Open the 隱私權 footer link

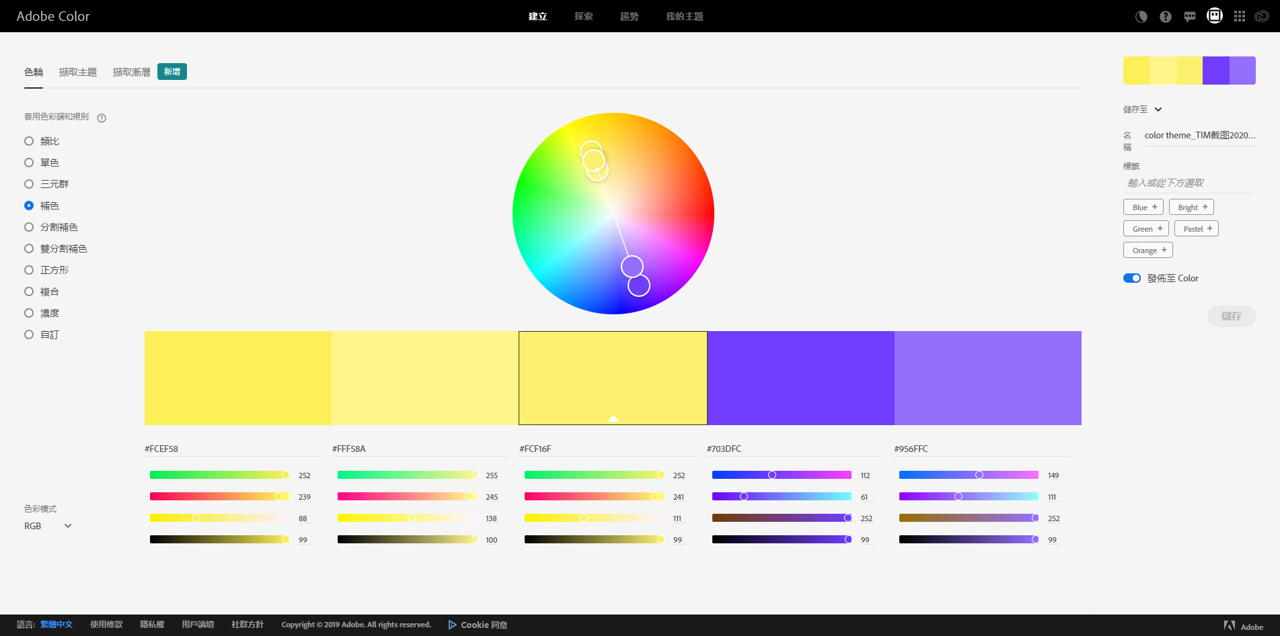click(x=152, y=625)
